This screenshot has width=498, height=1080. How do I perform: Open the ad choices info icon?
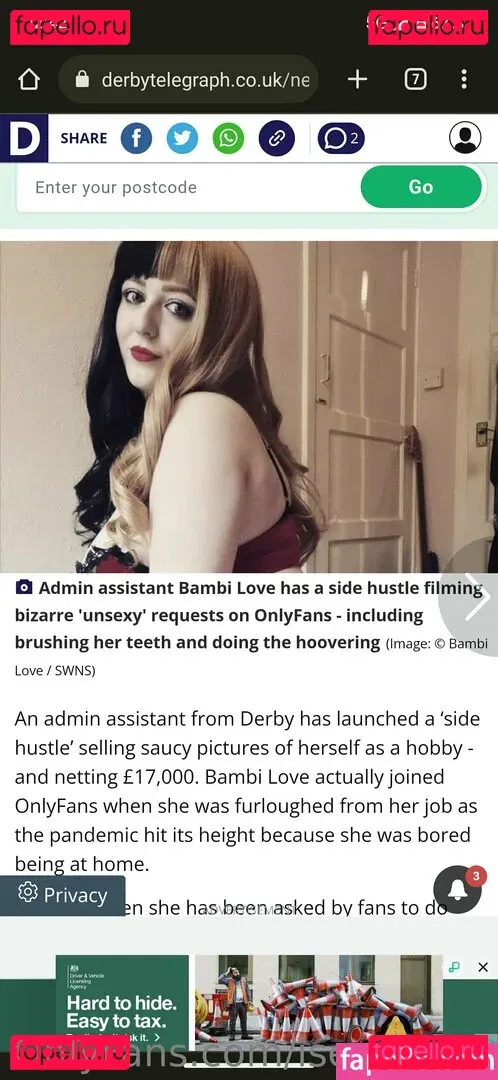click(454, 967)
